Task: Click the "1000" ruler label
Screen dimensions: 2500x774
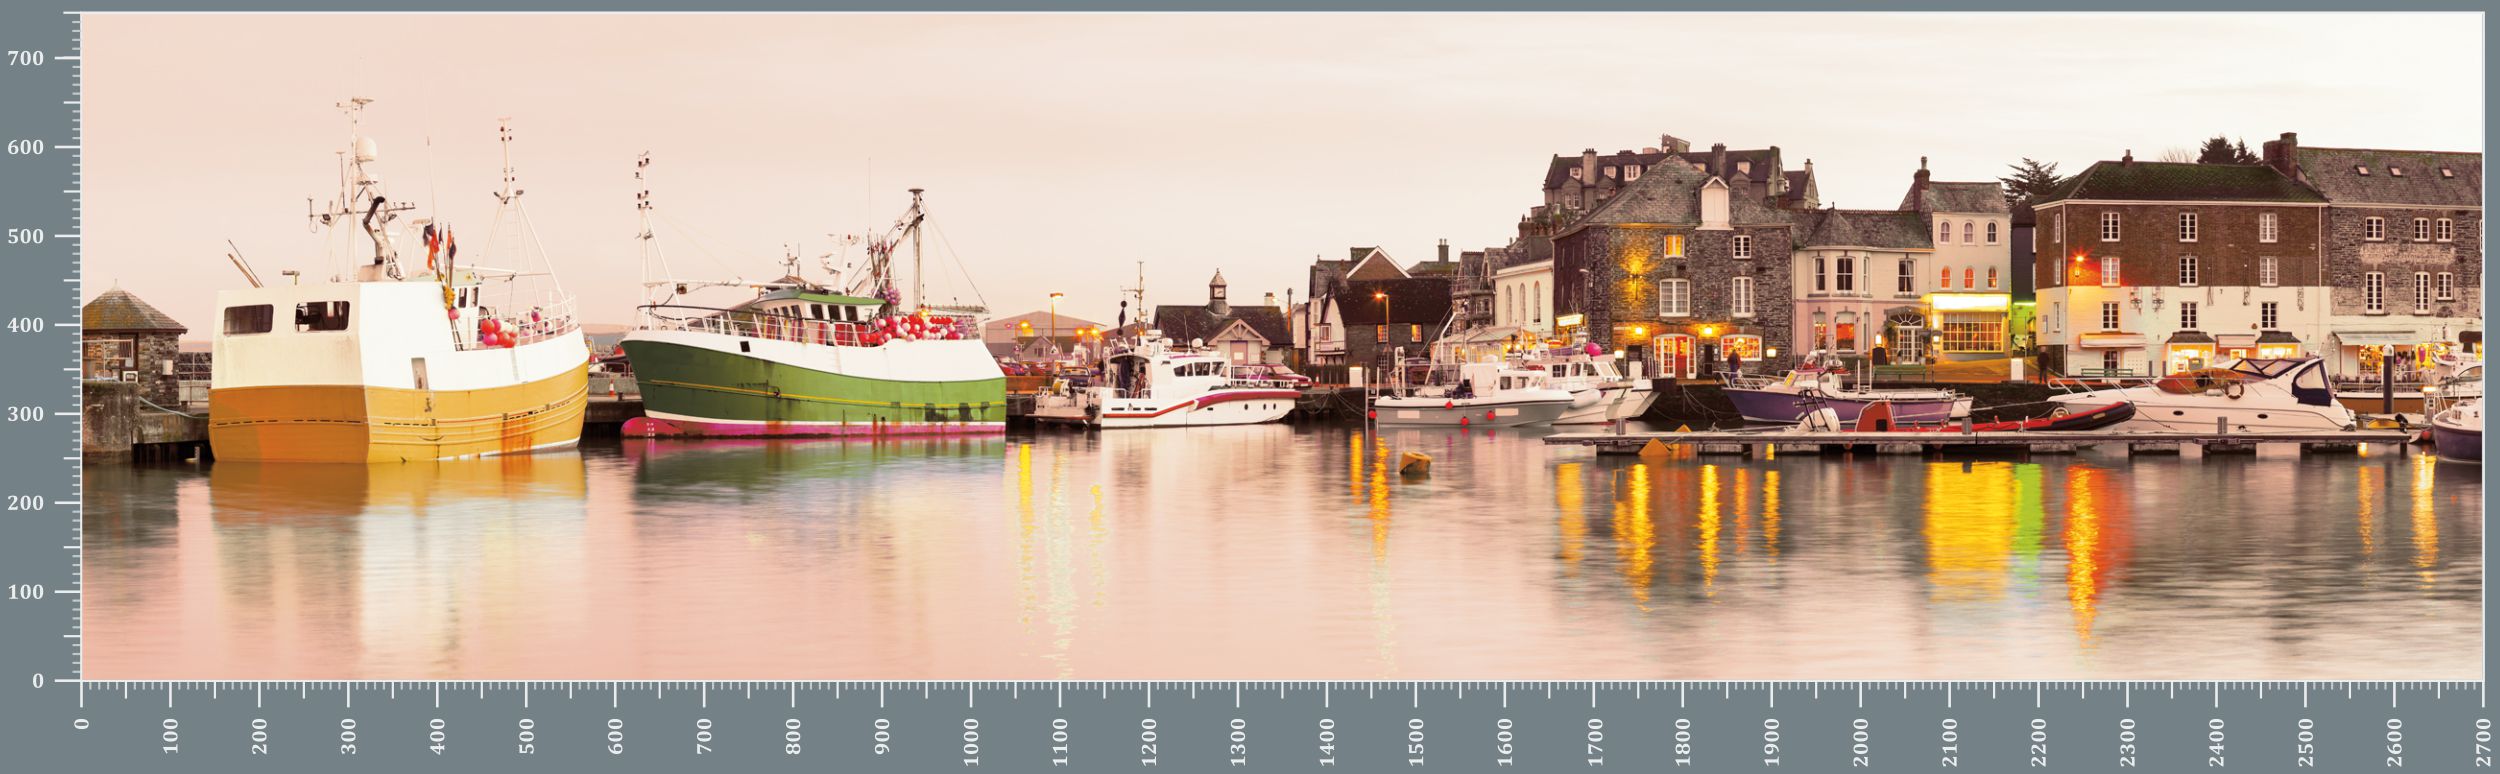Action: [971, 741]
